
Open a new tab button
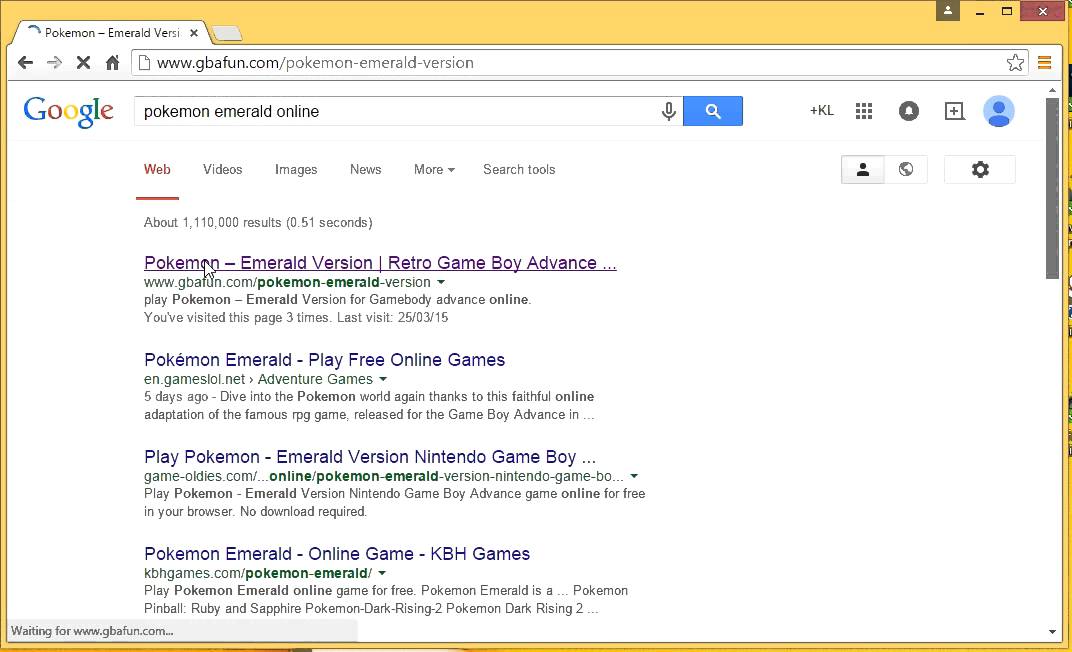pos(227,33)
